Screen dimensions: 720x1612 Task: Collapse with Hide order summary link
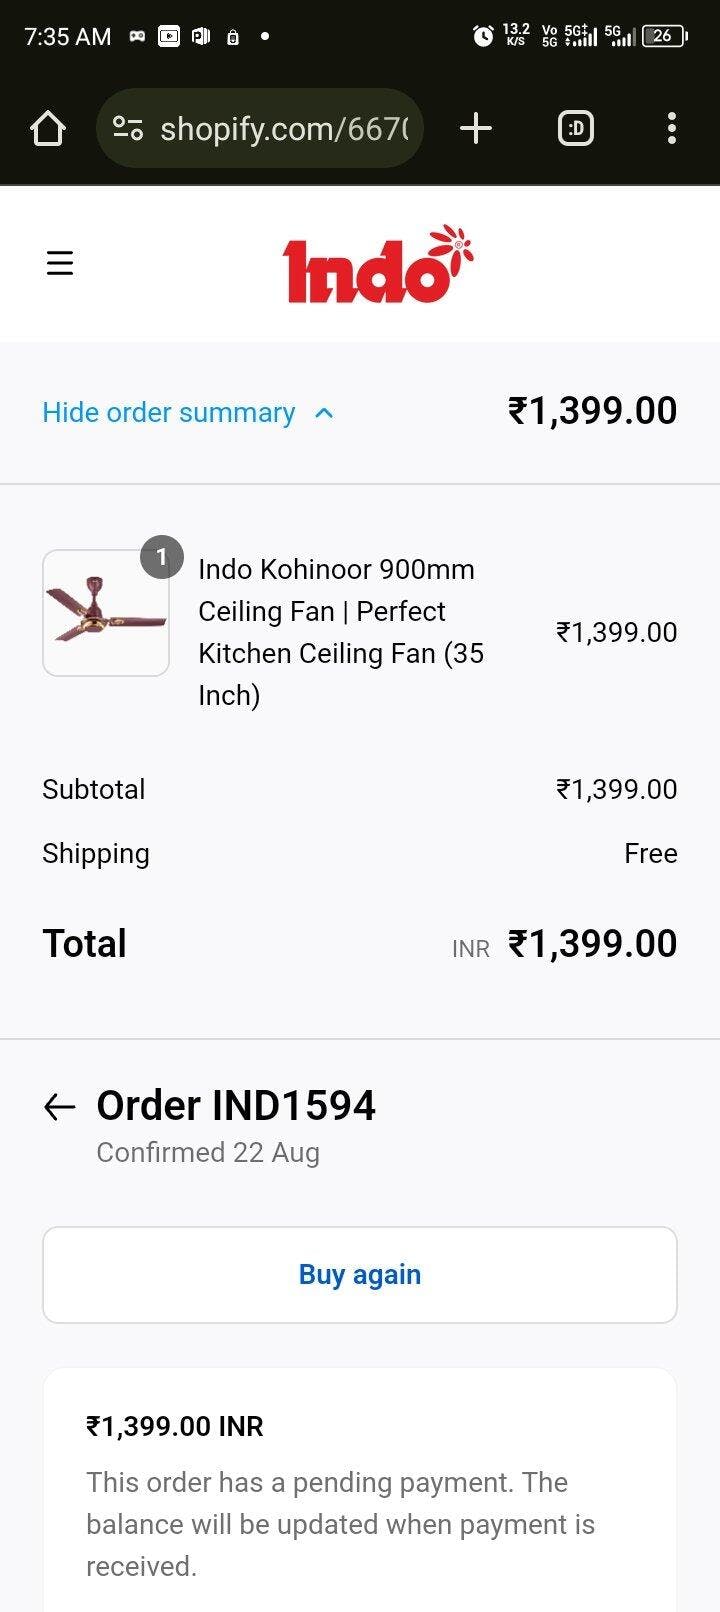click(x=168, y=412)
